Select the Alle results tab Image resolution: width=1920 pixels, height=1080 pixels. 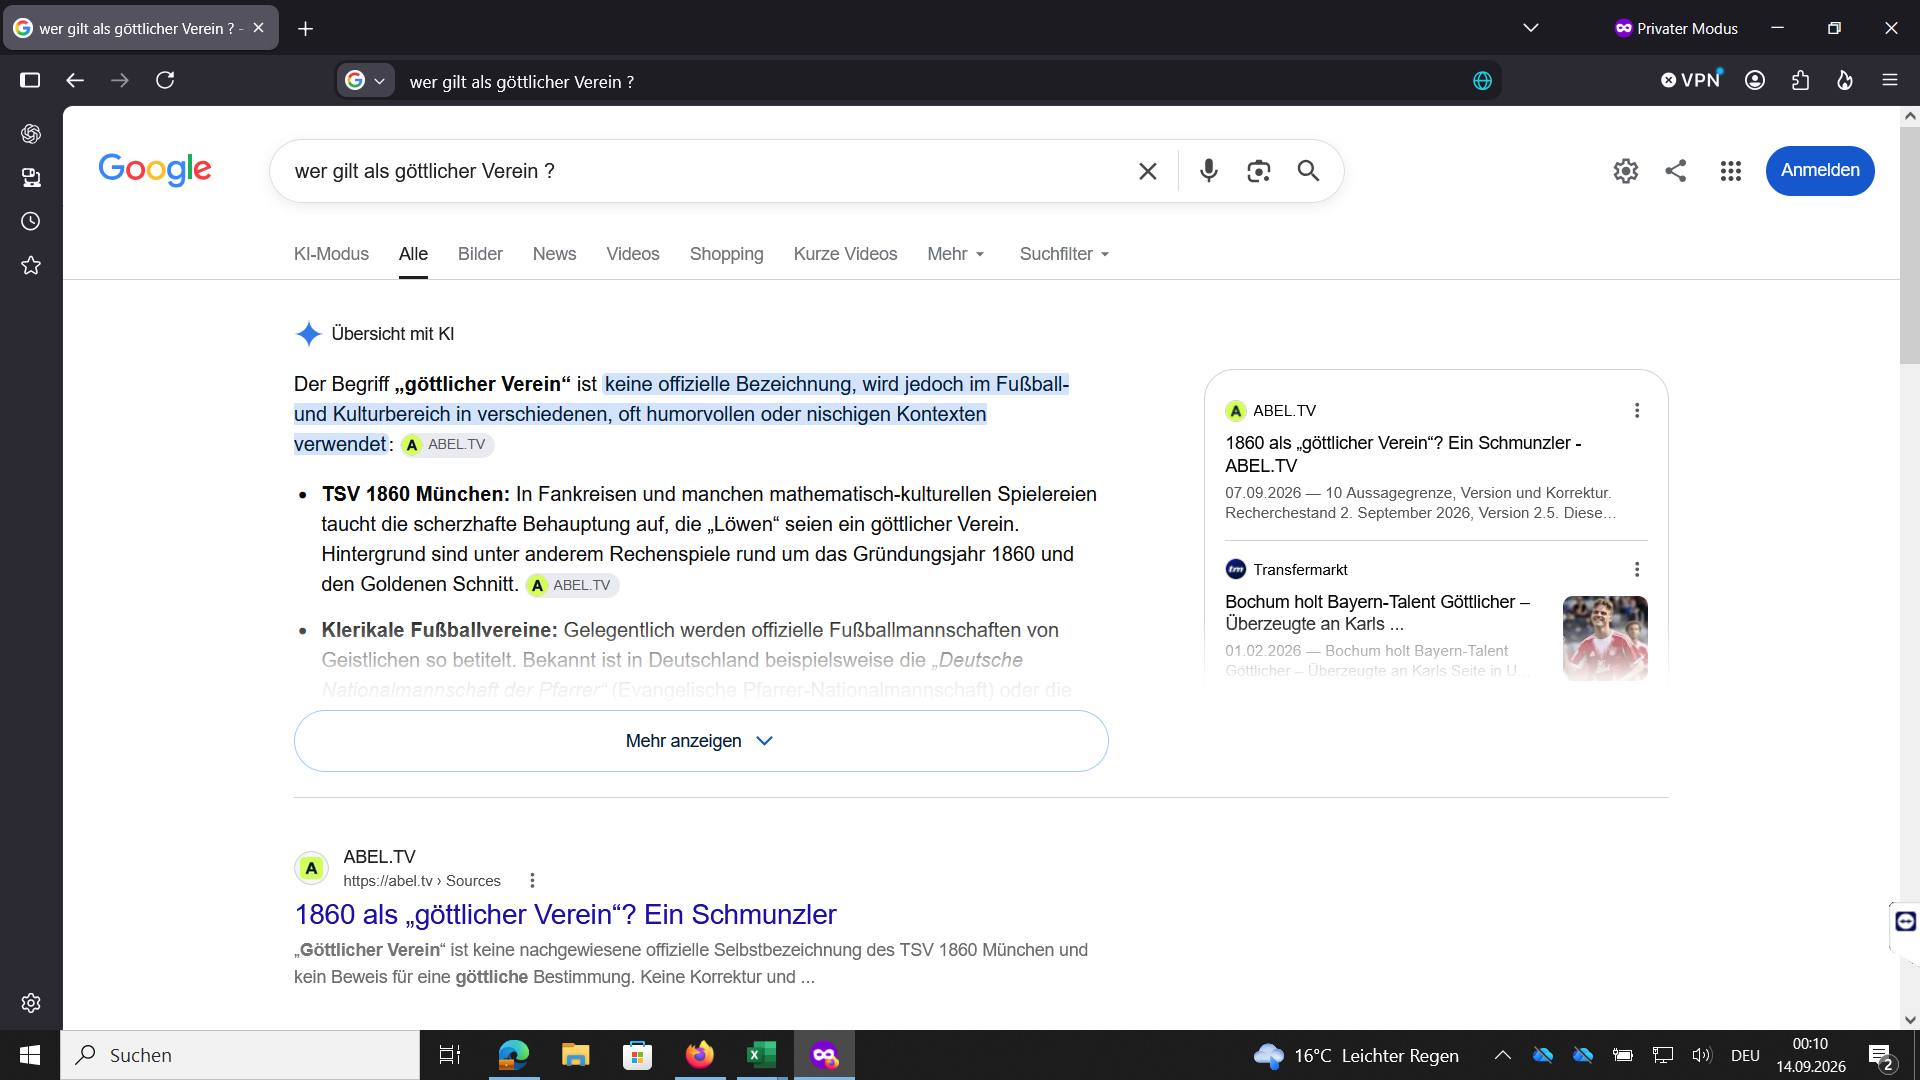413,254
